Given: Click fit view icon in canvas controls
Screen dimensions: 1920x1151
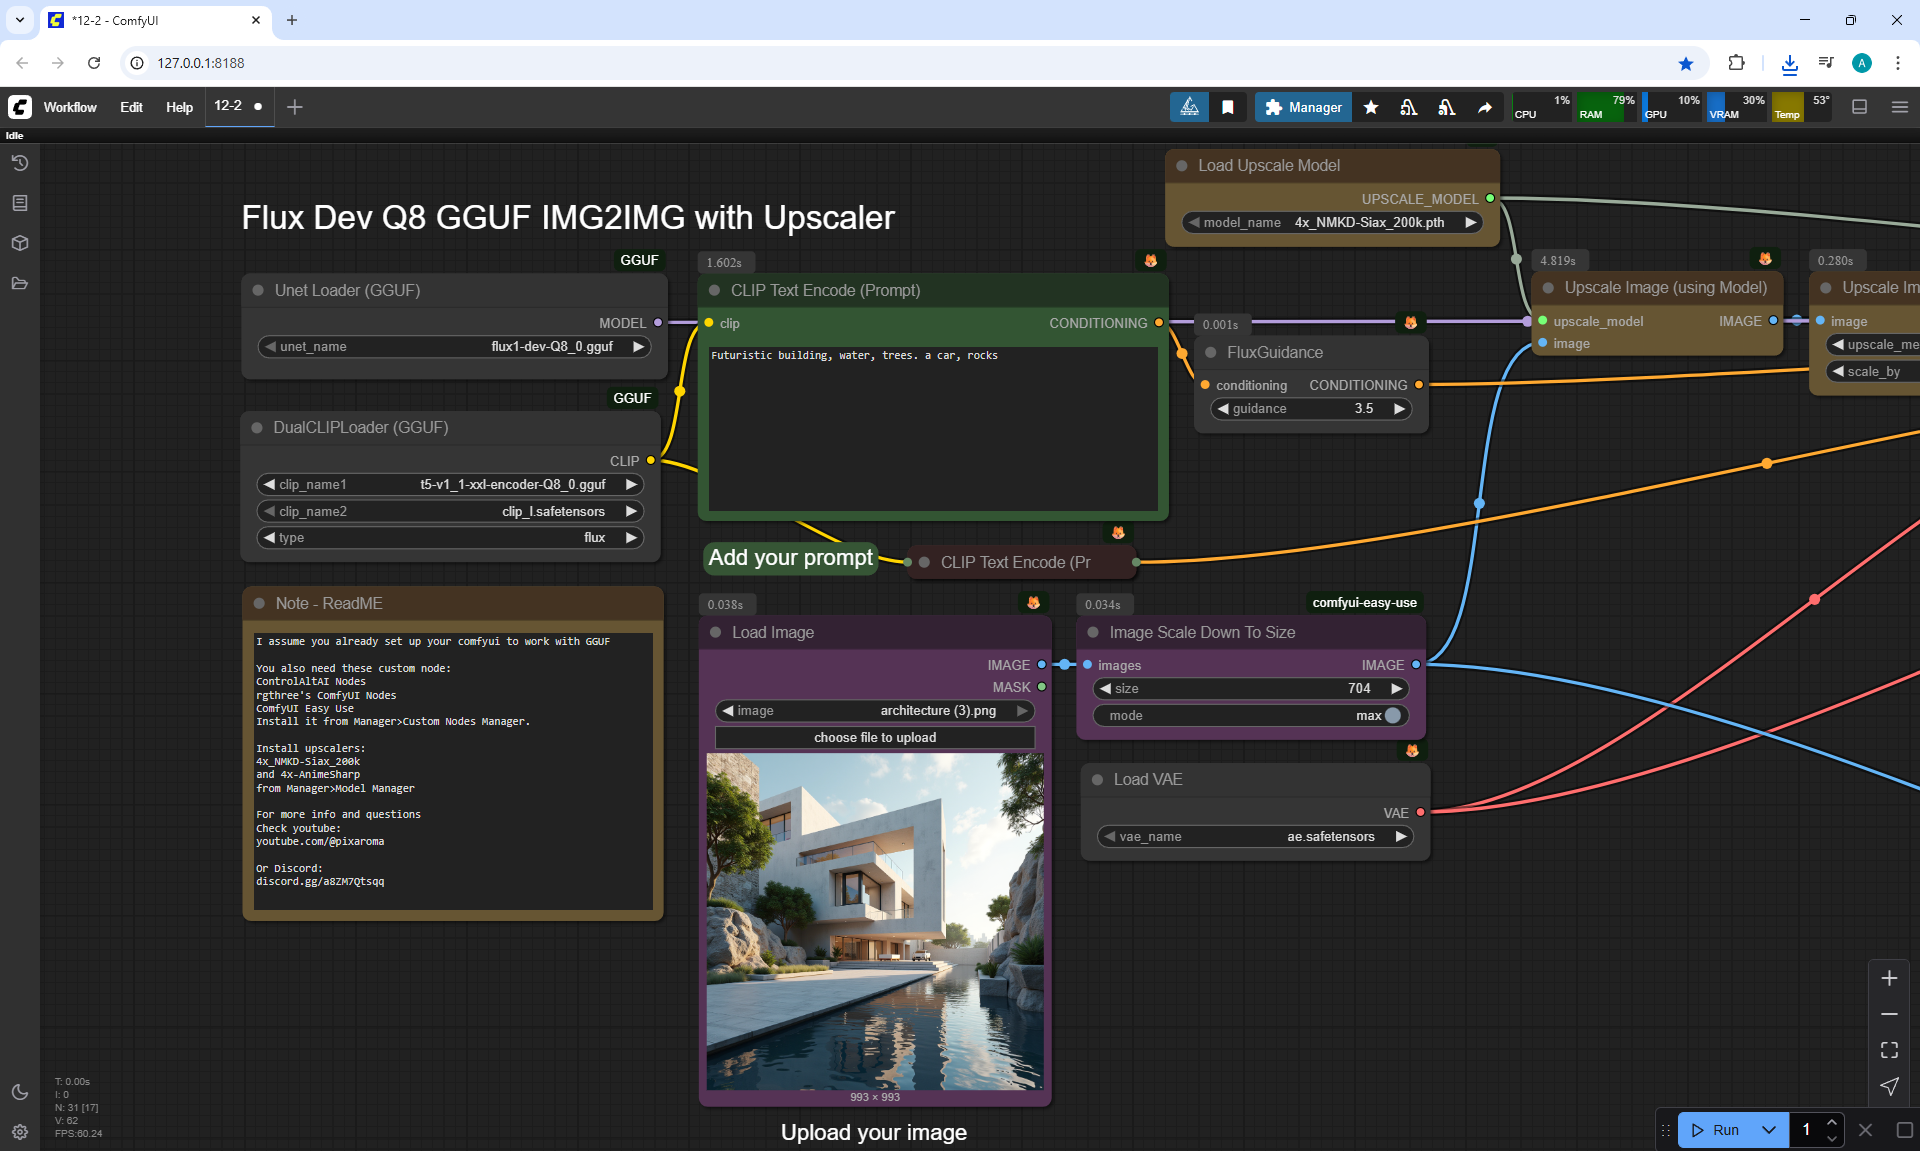Looking at the screenshot, I should click(1889, 1050).
